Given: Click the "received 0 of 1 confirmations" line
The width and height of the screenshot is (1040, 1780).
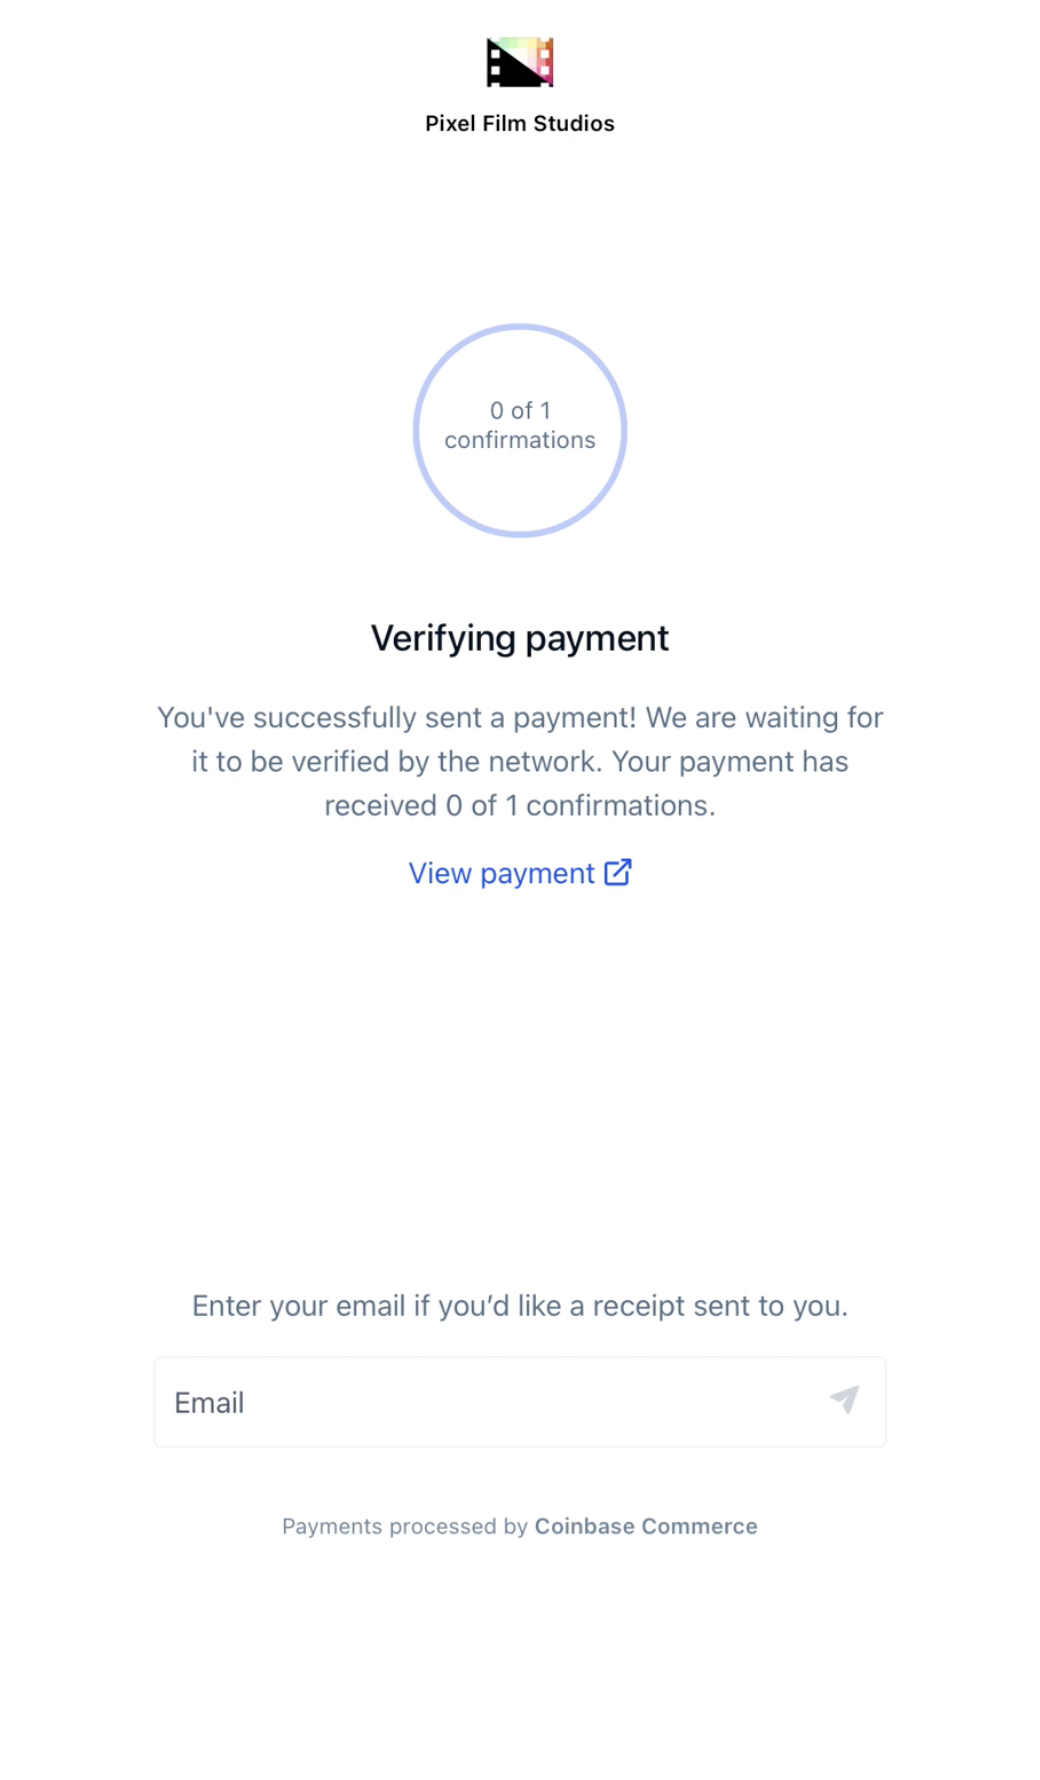Looking at the screenshot, I should coord(520,806).
